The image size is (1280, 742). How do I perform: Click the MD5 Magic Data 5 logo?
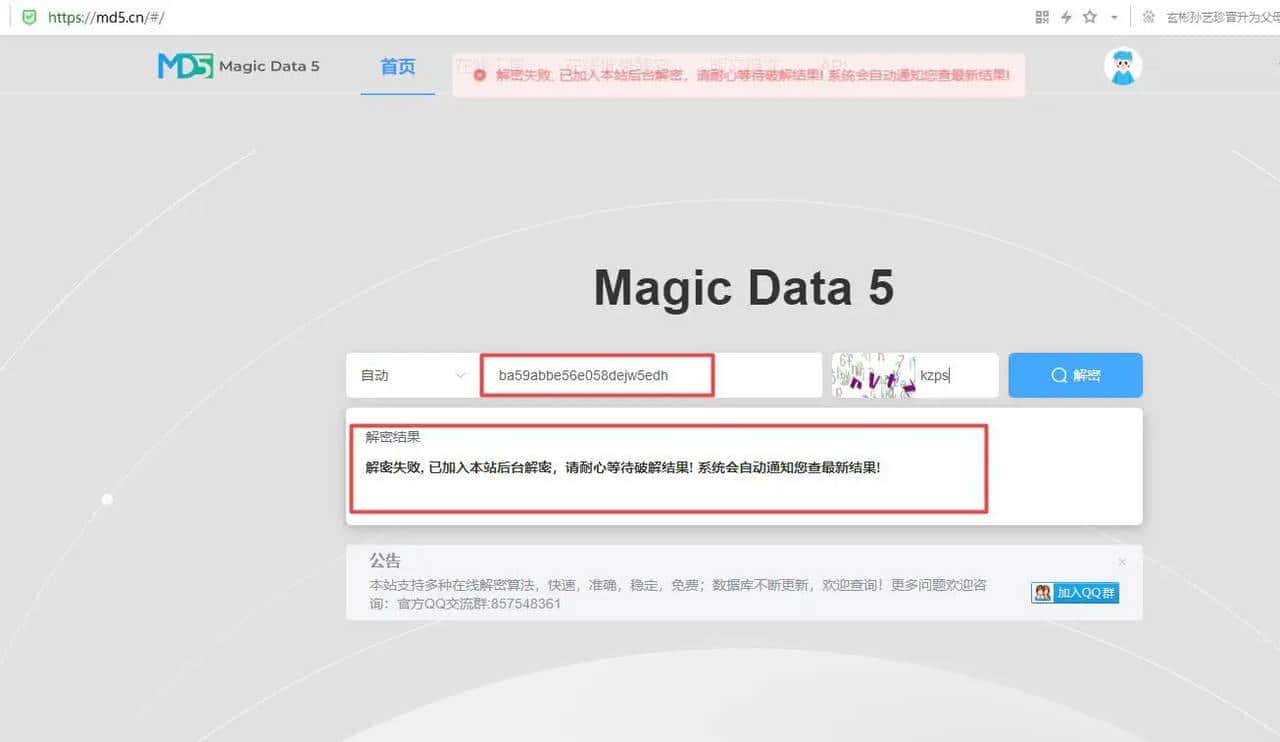click(x=238, y=65)
